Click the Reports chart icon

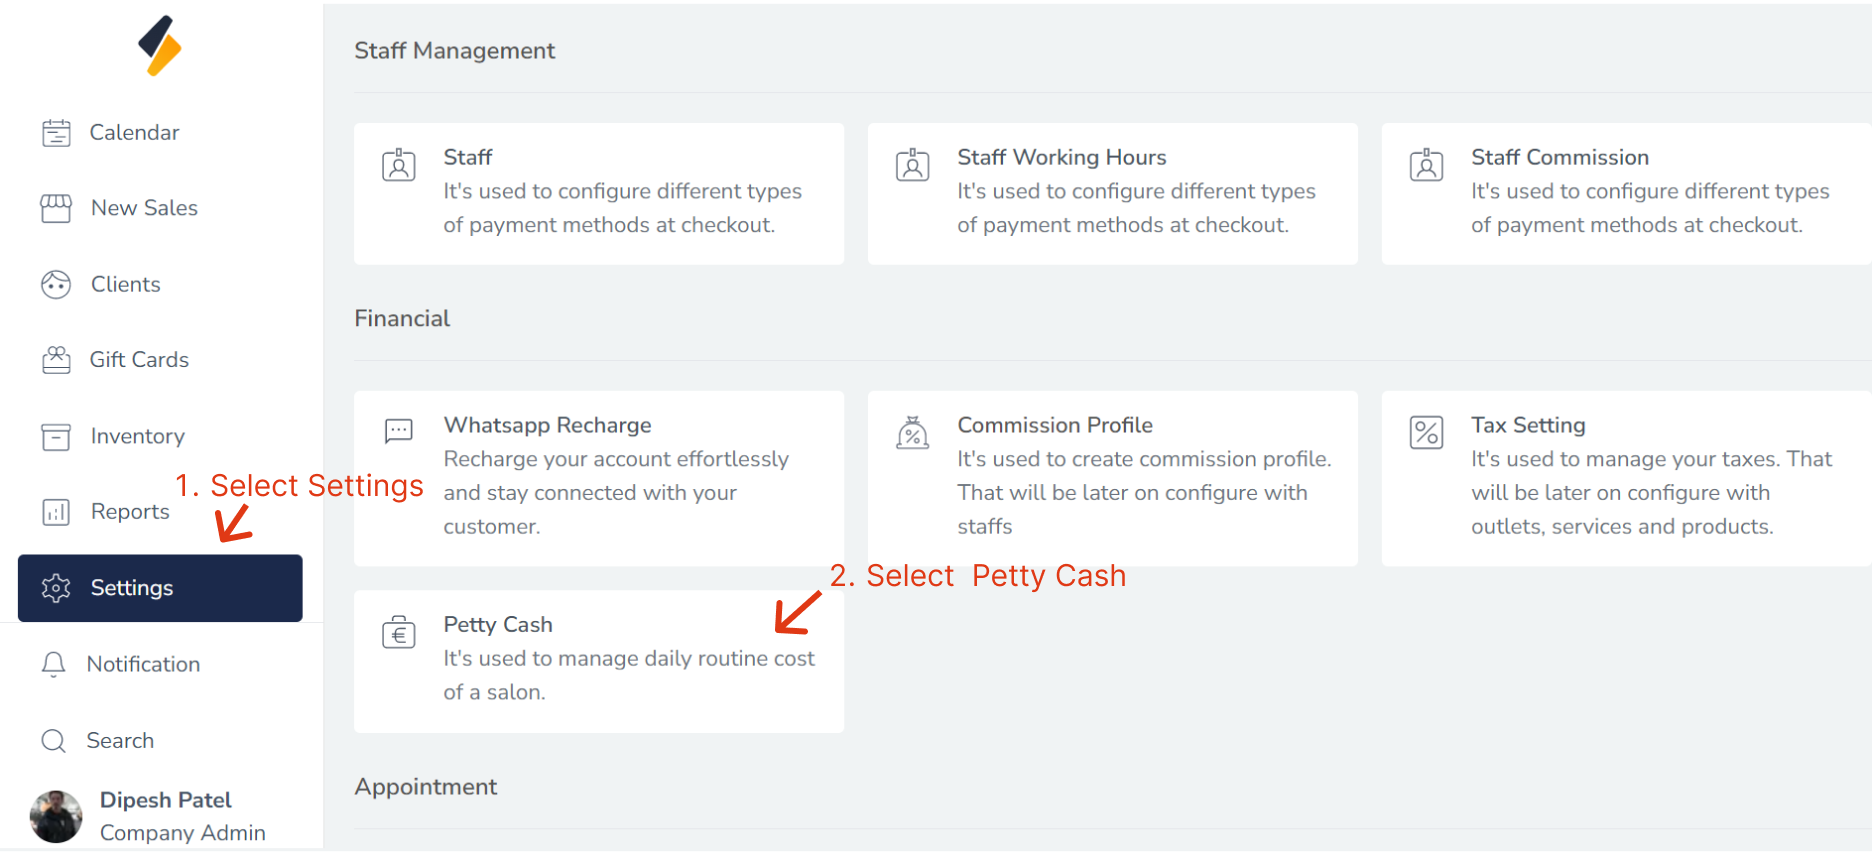click(56, 512)
